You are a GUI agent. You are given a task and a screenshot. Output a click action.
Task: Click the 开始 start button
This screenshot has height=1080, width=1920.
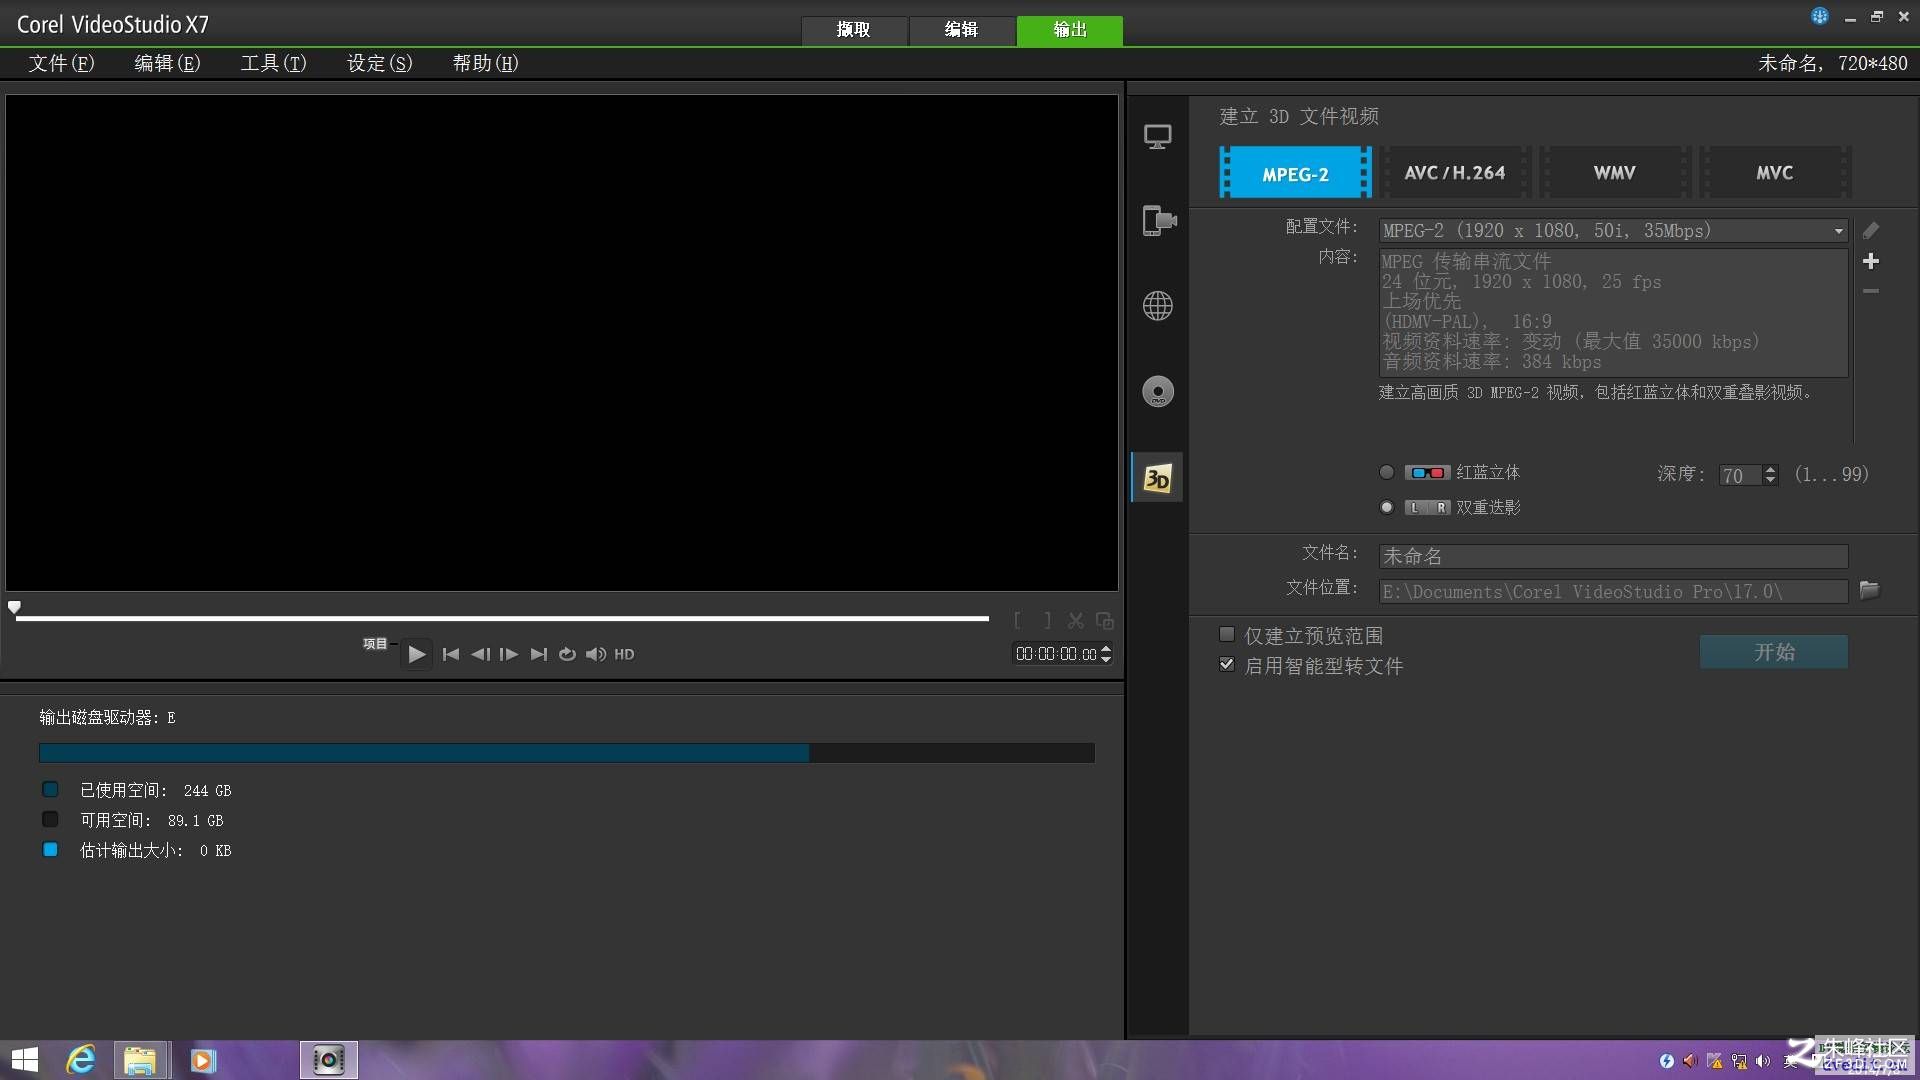point(1774,652)
